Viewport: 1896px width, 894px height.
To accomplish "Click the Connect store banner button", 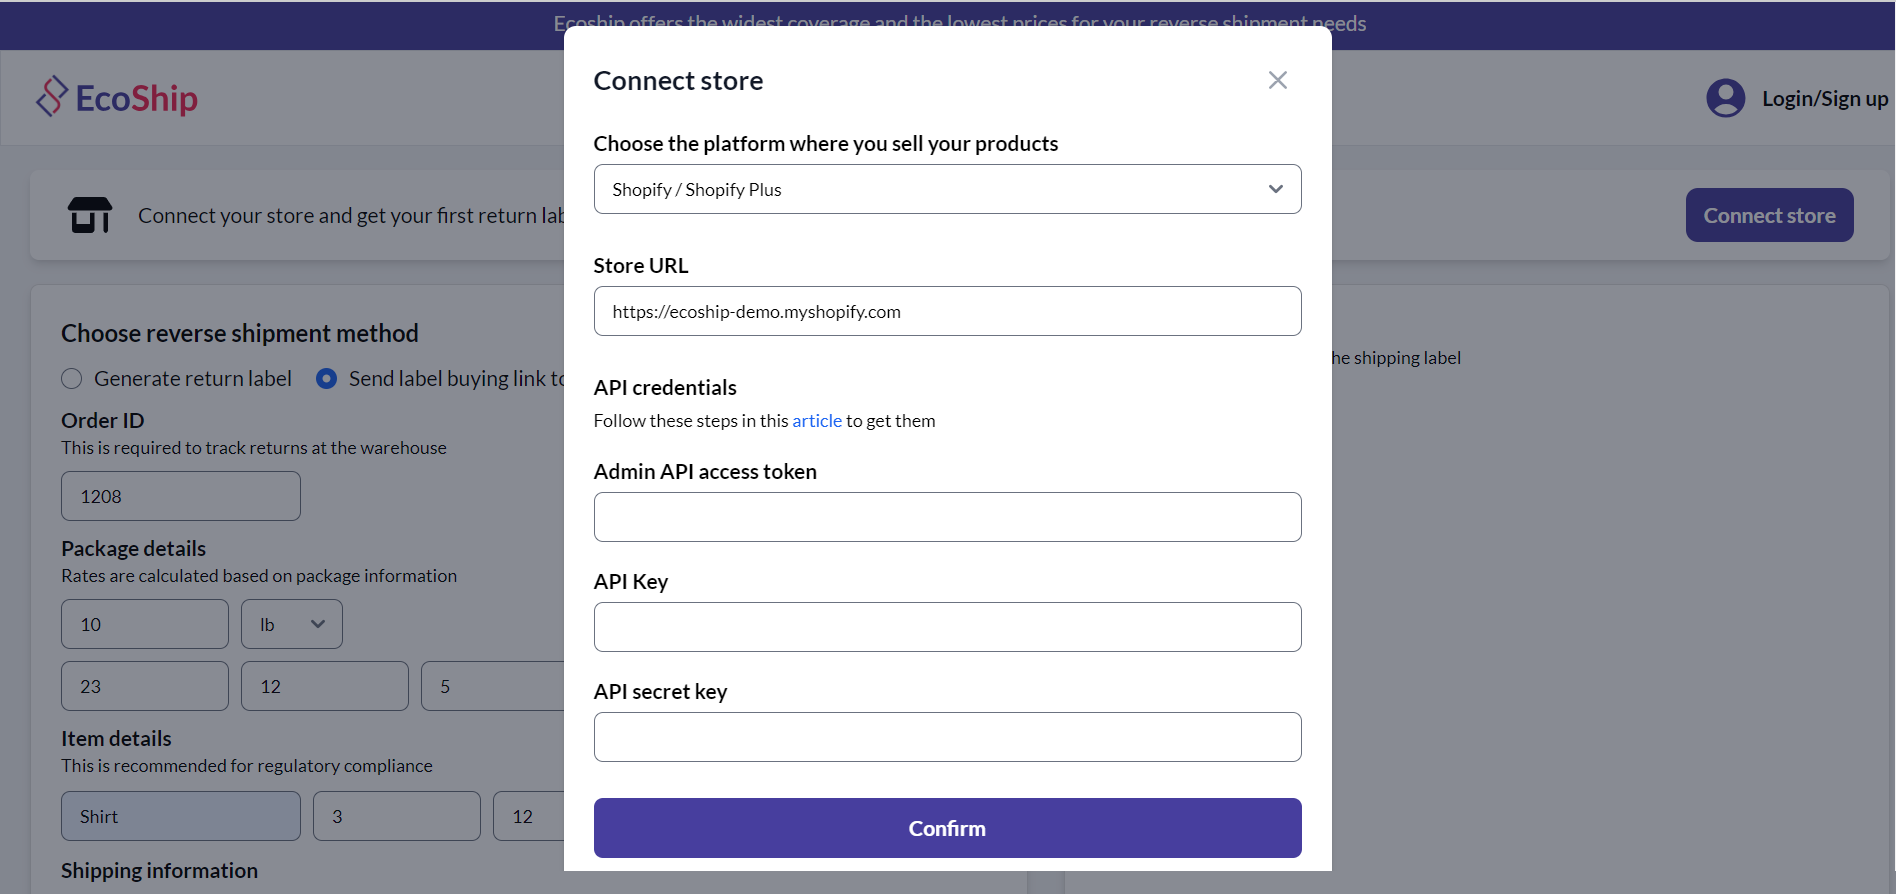I will click(1769, 215).
